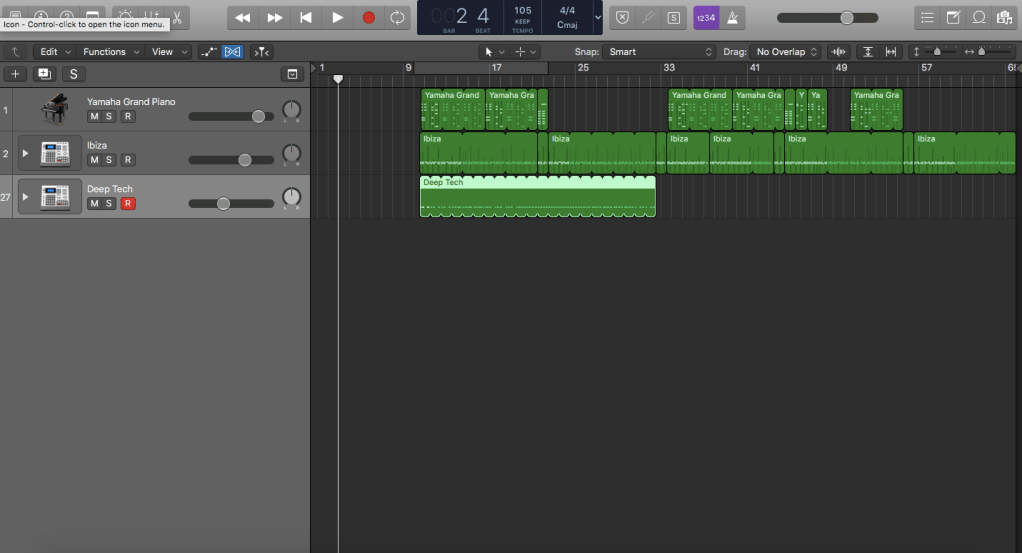The width and height of the screenshot is (1022, 553).
Task: Expand the Ibiza track stack
Action: [x=26, y=153]
